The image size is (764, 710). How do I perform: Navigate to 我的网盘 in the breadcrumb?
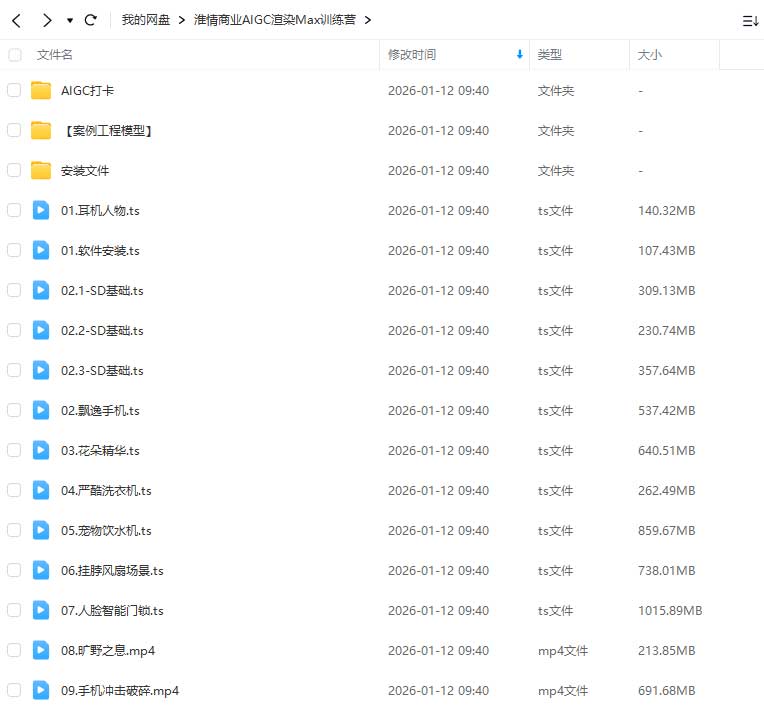[145, 20]
